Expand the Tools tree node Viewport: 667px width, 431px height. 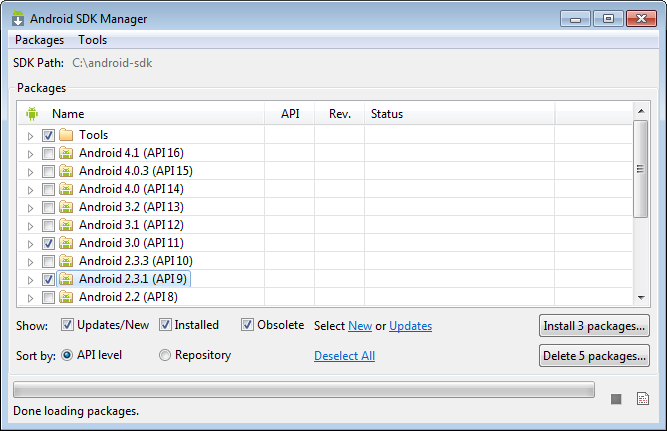point(30,136)
